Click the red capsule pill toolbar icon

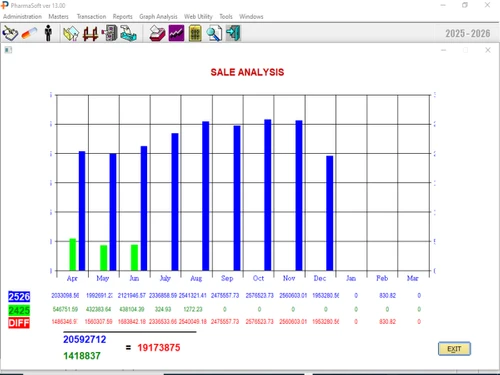pyautogui.click(x=29, y=33)
